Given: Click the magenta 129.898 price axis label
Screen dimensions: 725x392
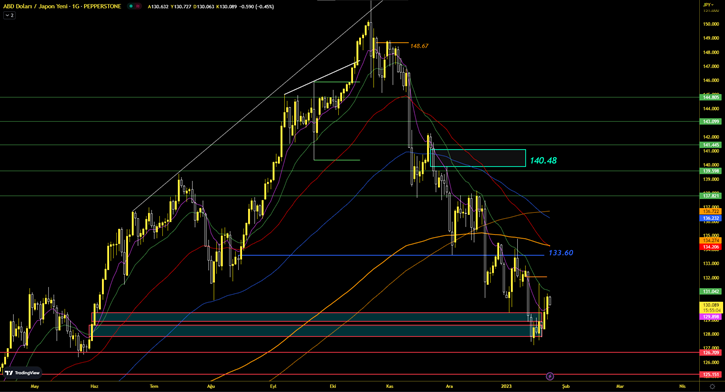Looking at the screenshot, I should click(x=711, y=317).
